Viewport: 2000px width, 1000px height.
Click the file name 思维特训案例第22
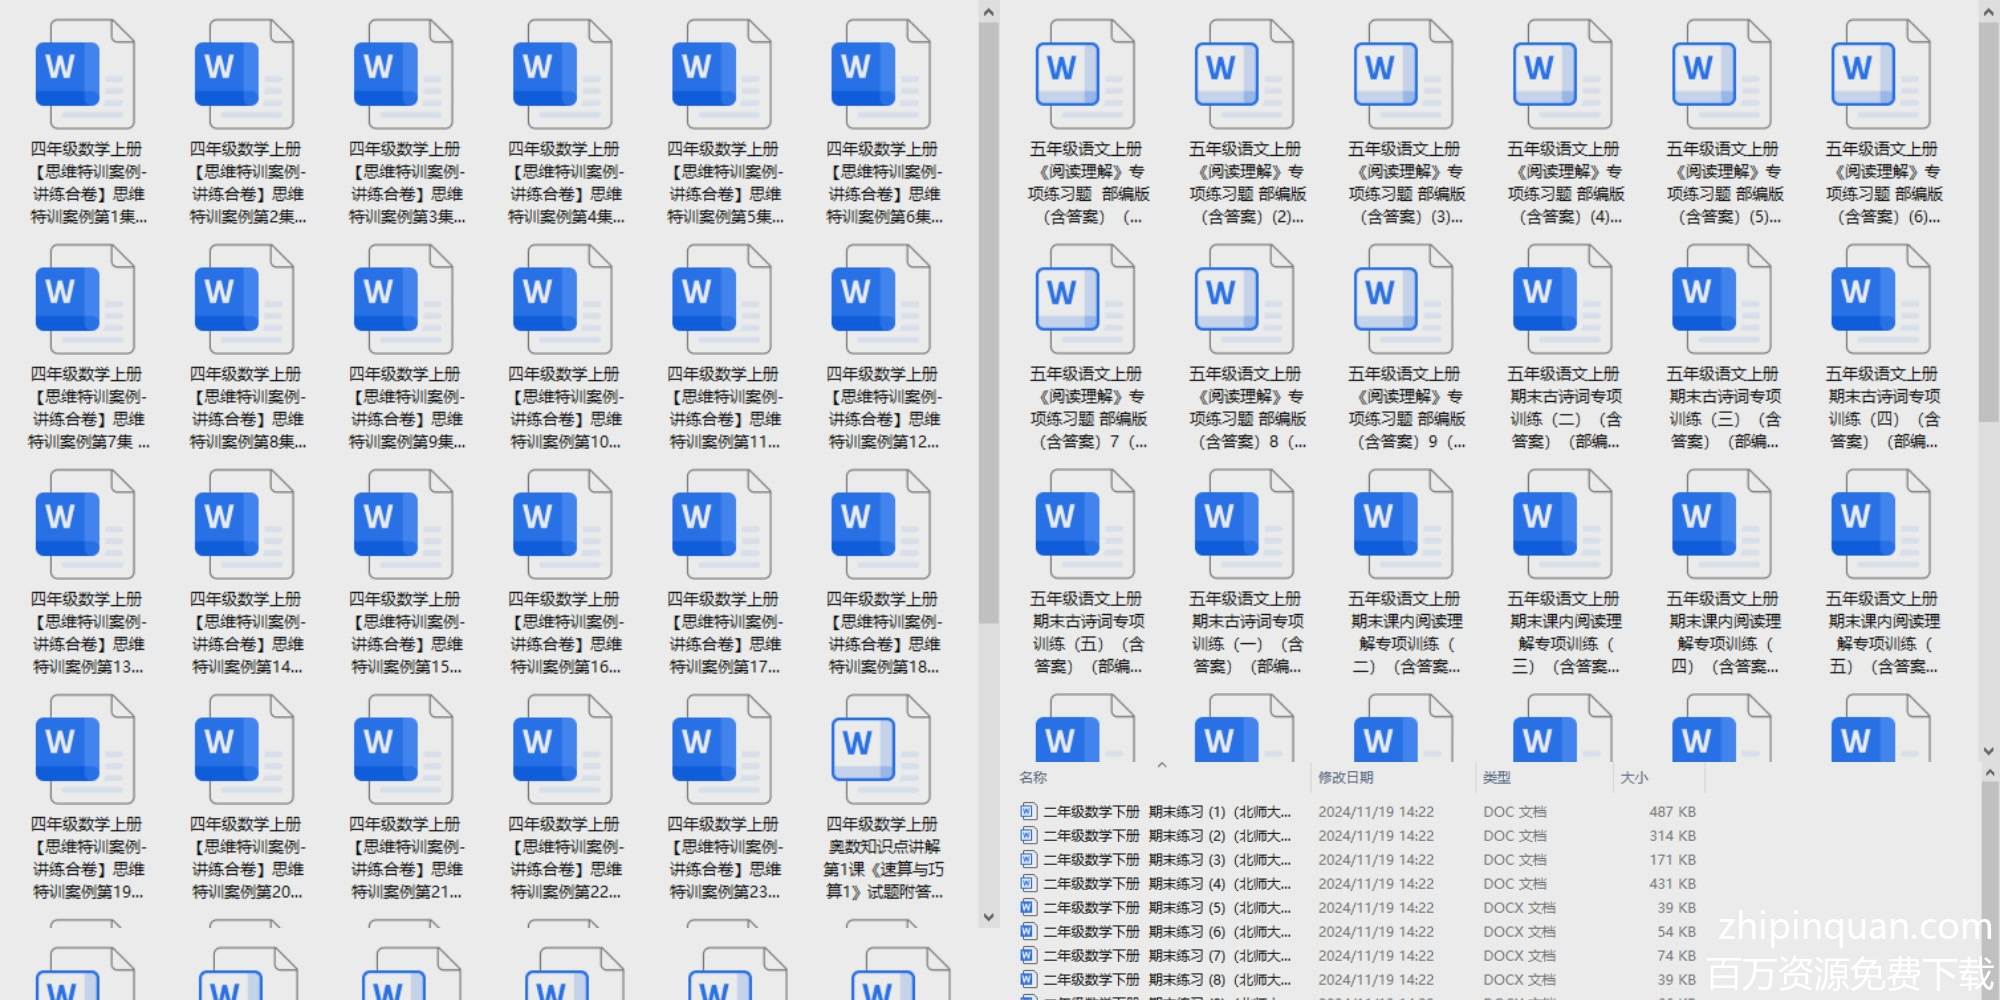point(565,858)
